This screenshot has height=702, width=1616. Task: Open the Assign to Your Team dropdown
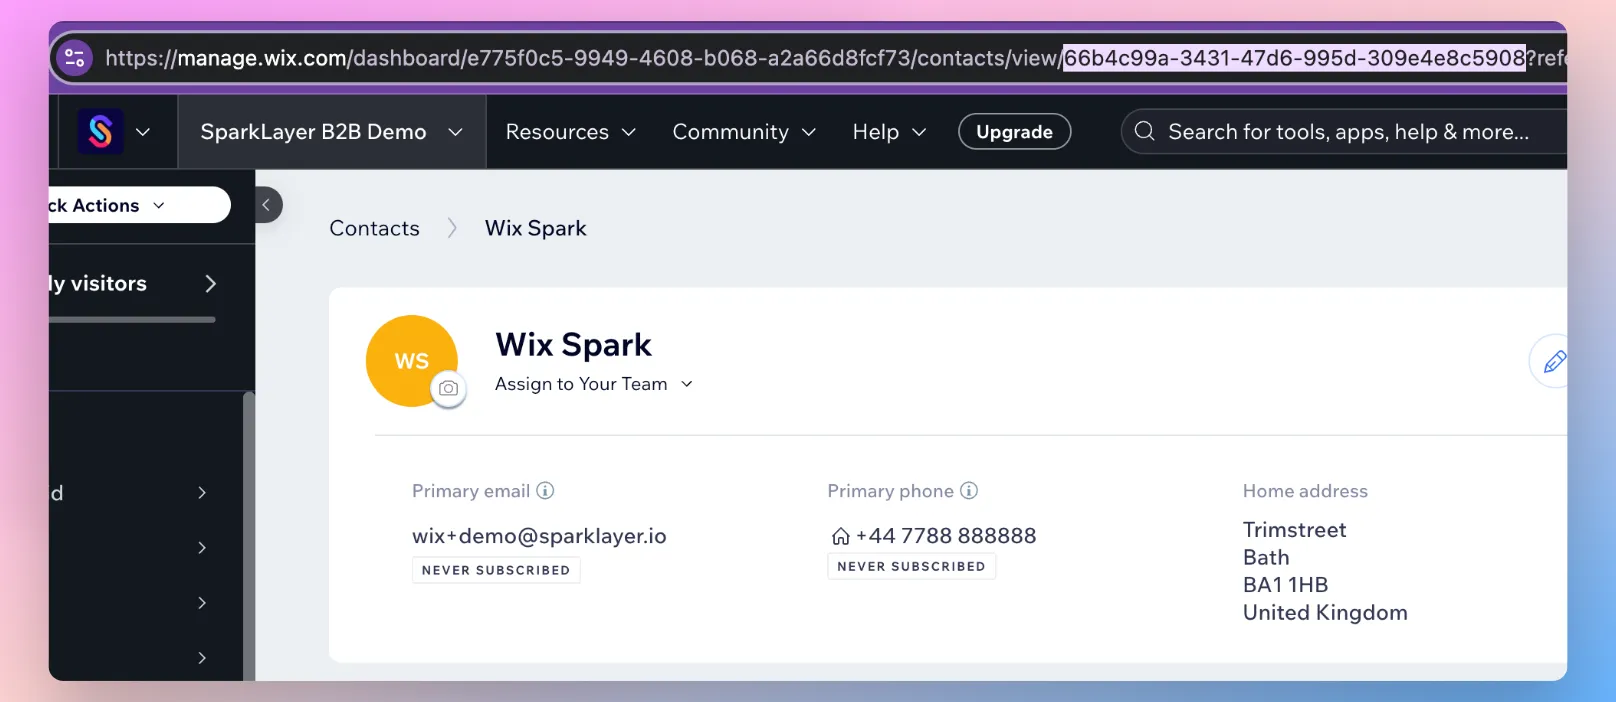[x=594, y=384]
